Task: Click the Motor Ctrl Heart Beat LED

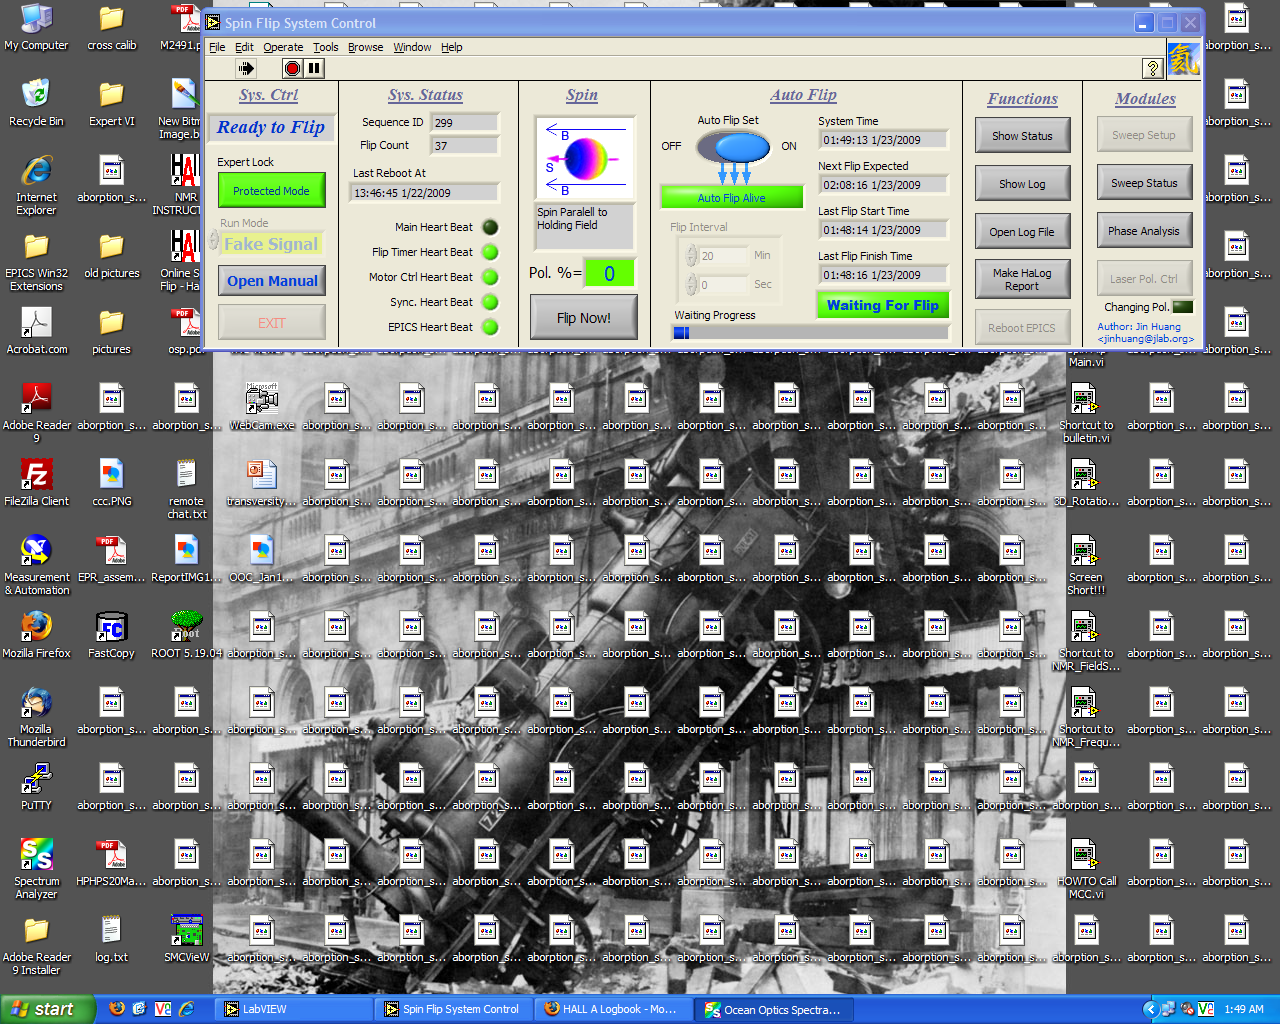Action: point(490,277)
